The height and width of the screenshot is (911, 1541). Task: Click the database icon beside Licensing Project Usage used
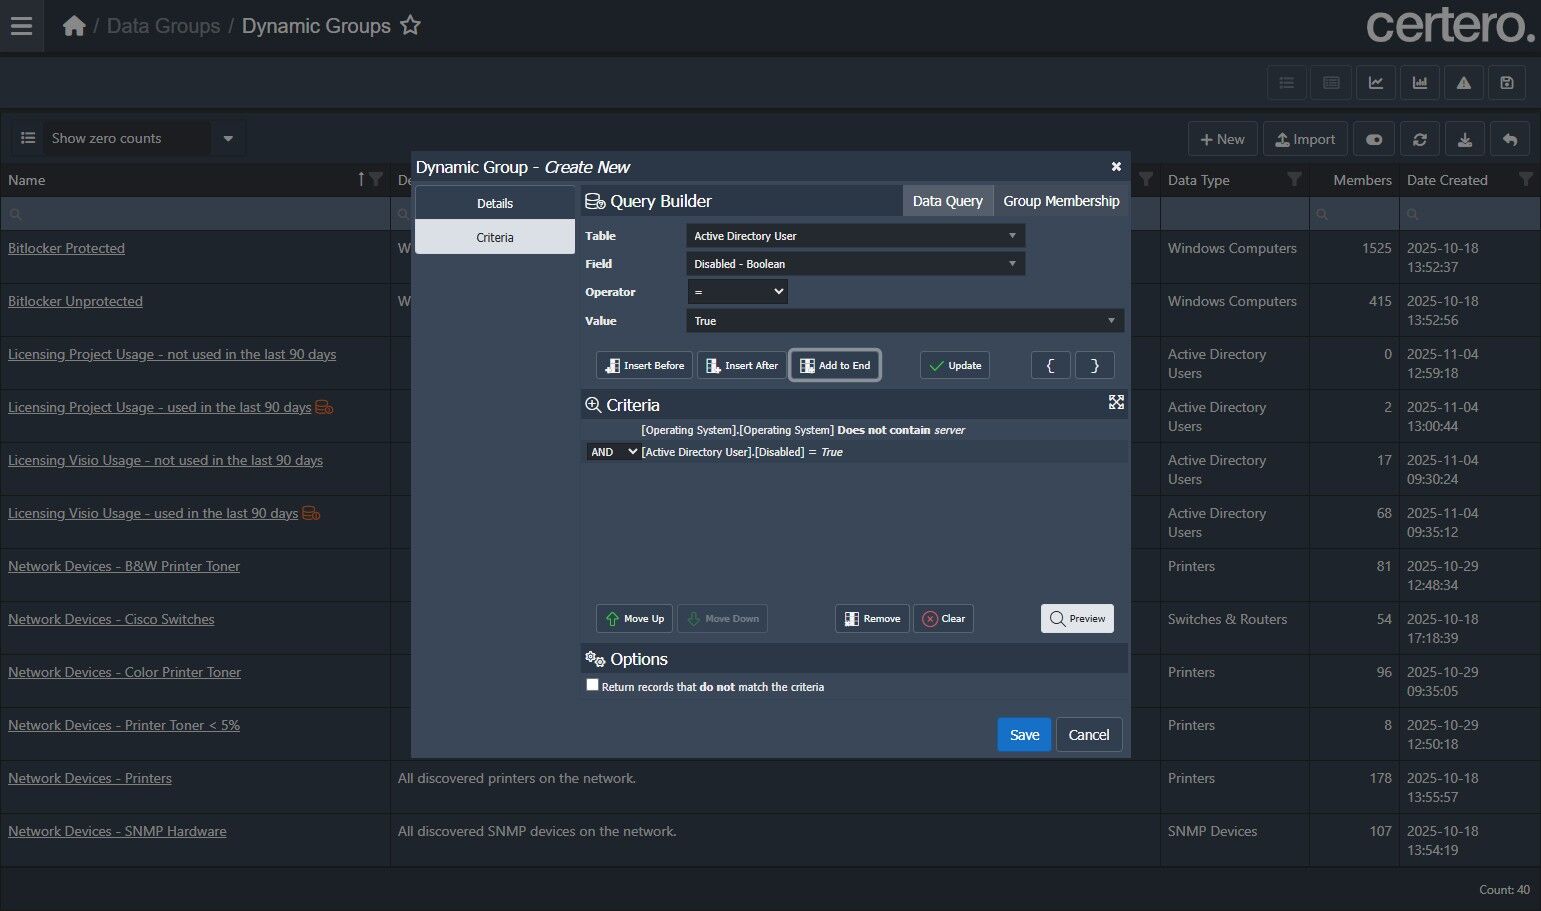coord(324,408)
